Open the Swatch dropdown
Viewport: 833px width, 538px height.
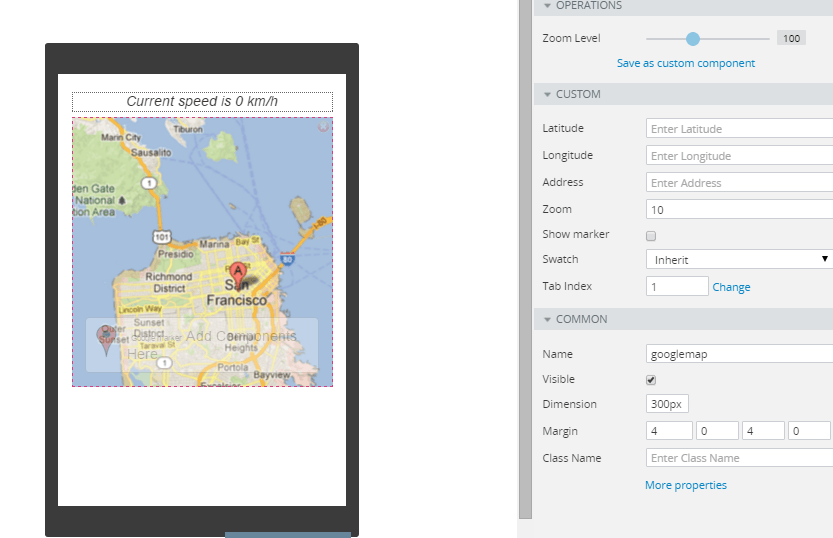point(740,260)
